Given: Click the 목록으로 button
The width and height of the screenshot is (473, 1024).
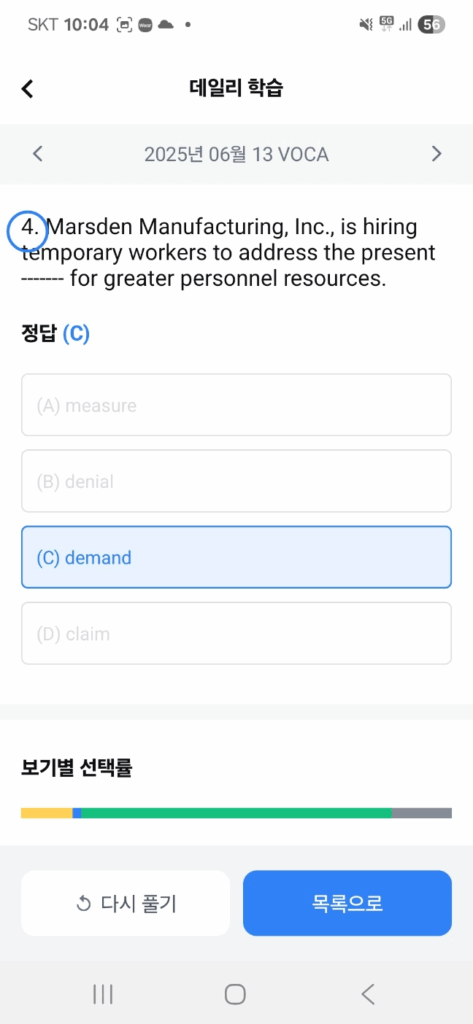Looking at the screenshot, I should [348, 903].
